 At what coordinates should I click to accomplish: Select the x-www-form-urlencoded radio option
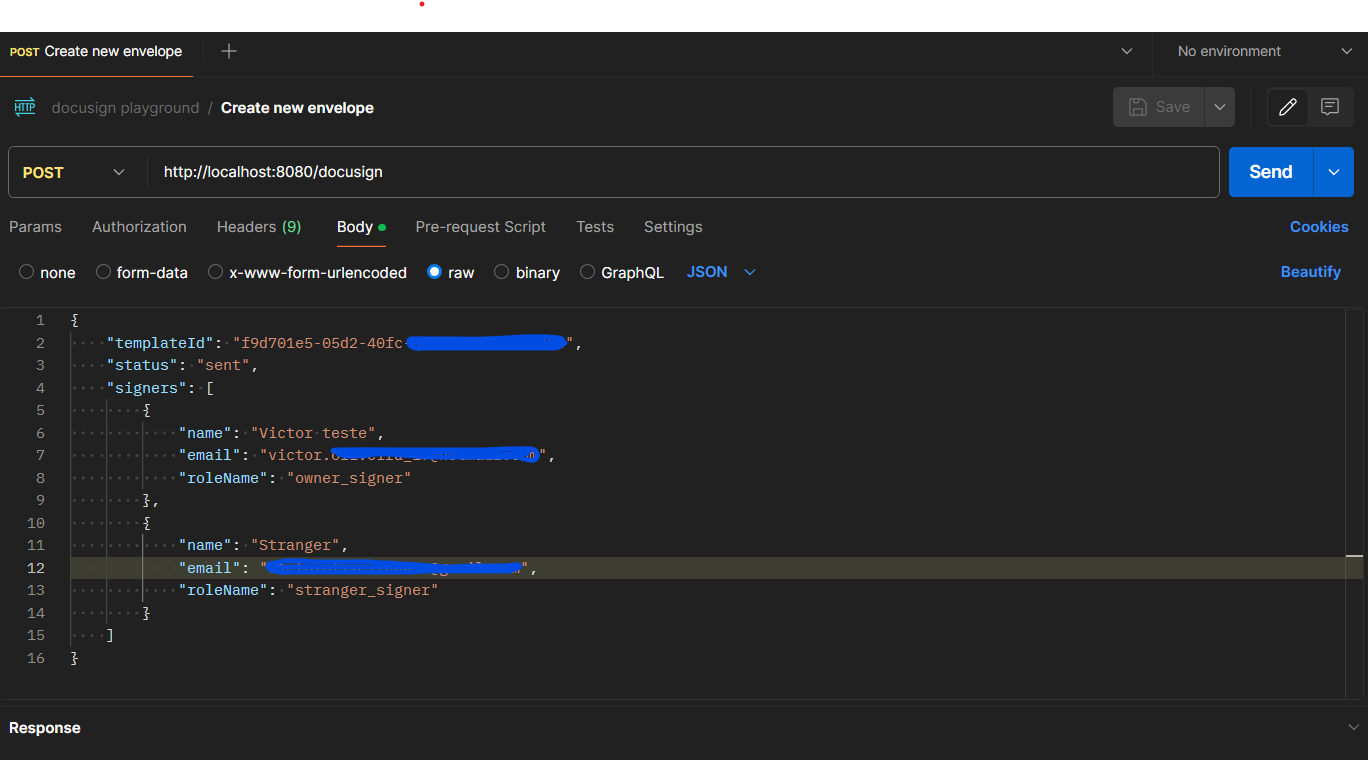tap(215, 272)
